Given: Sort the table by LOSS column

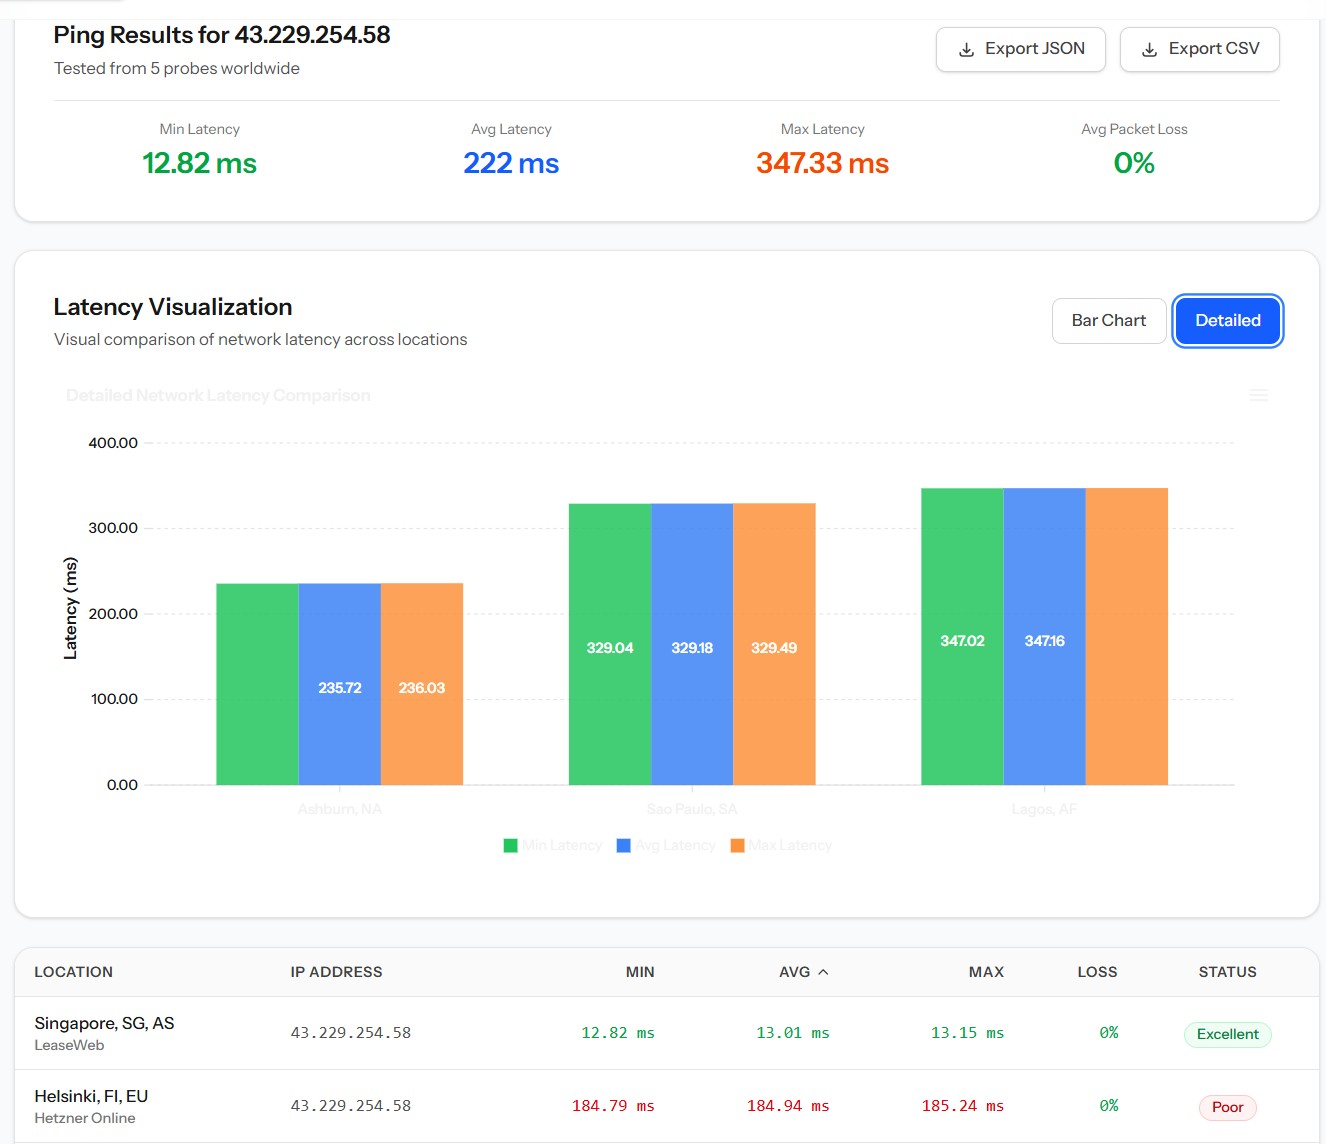Looking at the screenshot, I should pos(1097,972).
